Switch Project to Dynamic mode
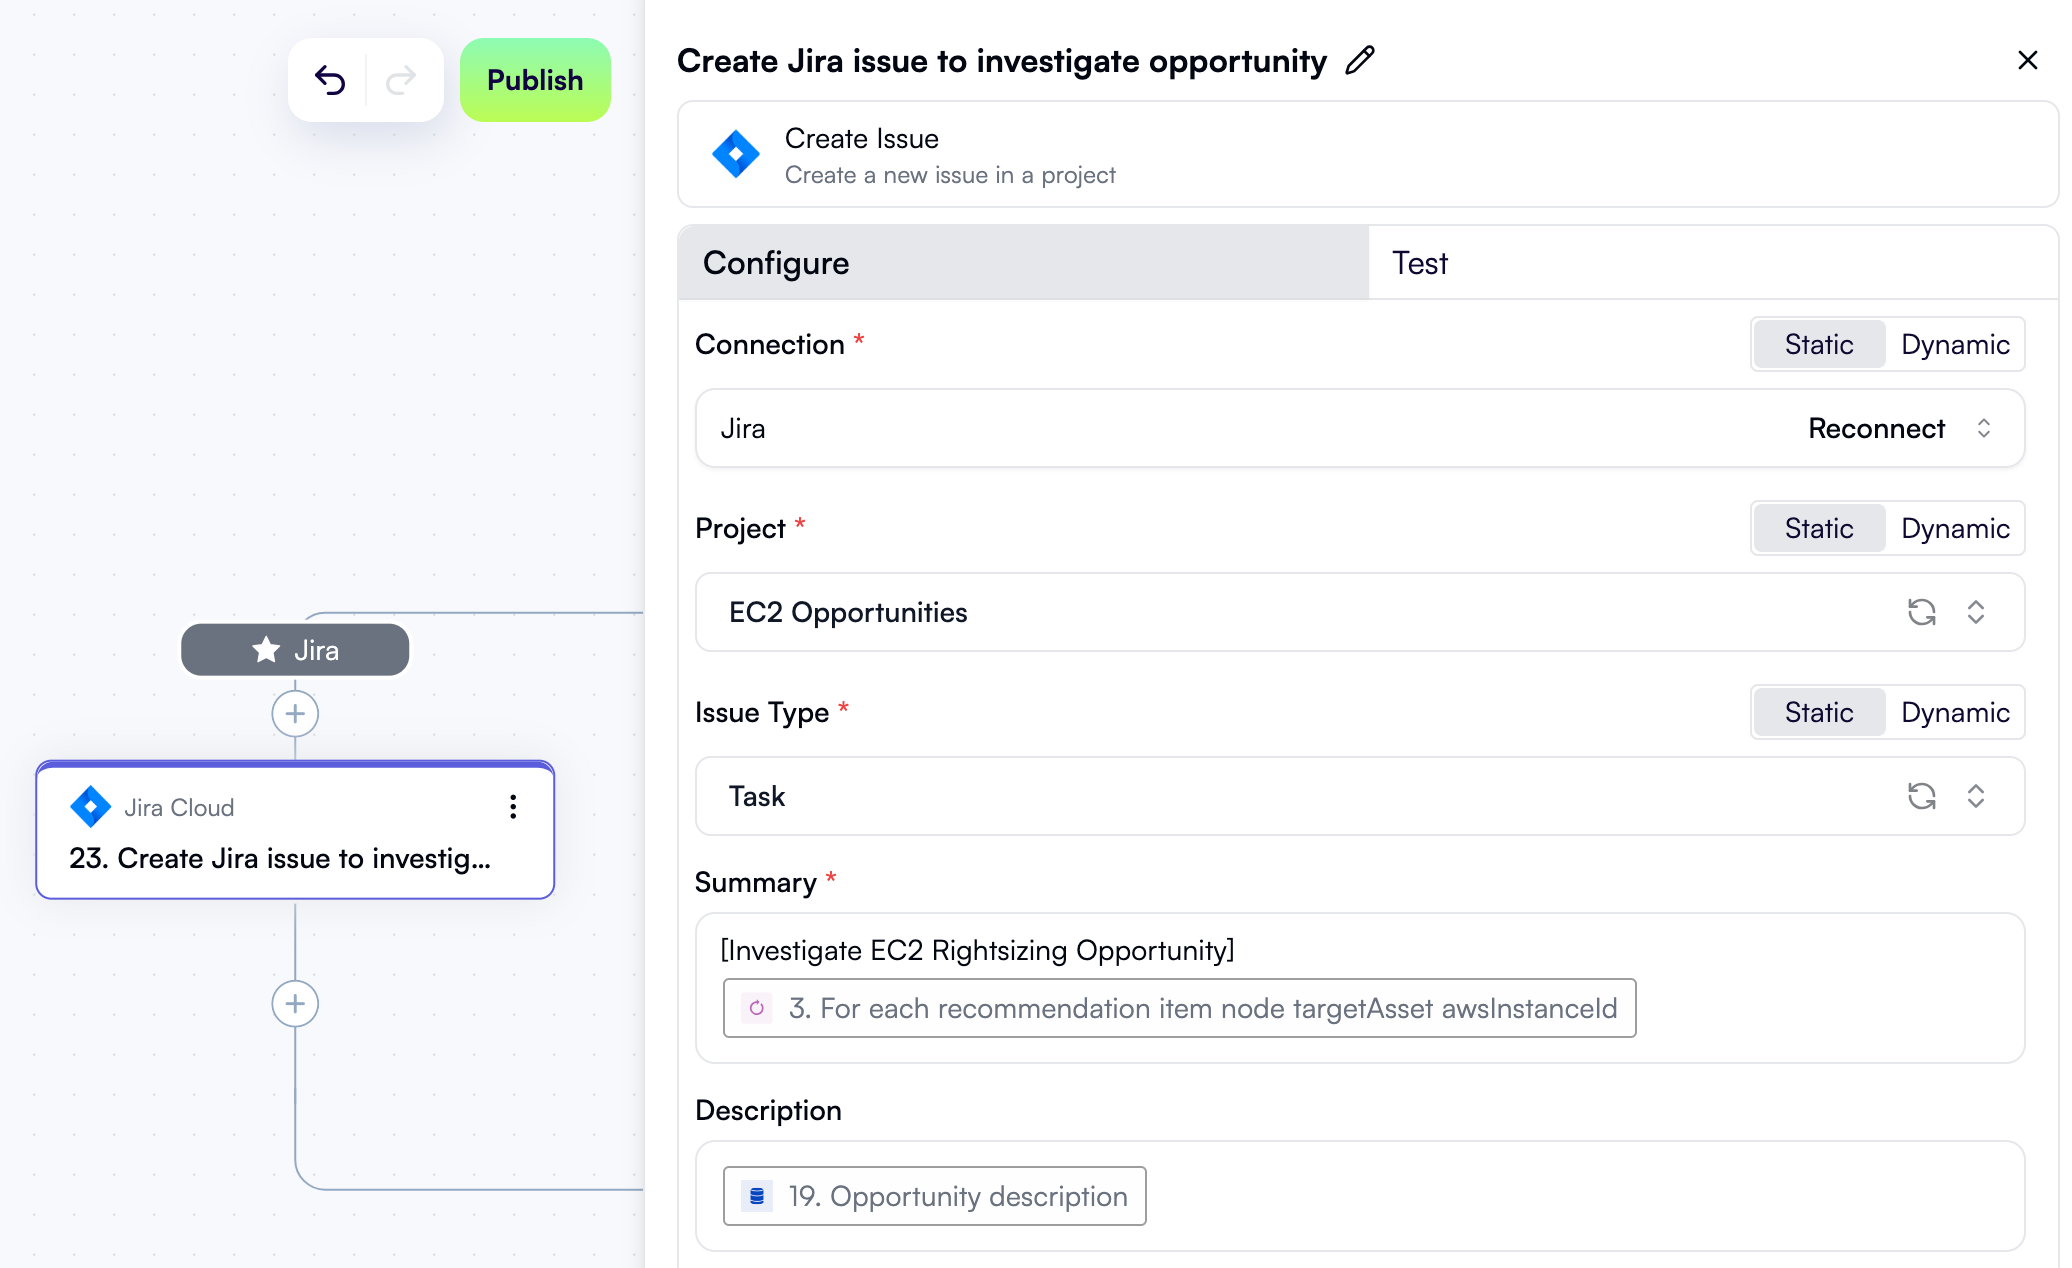The width and height of the screenshot is (2072, 1268). point(1955,528)
